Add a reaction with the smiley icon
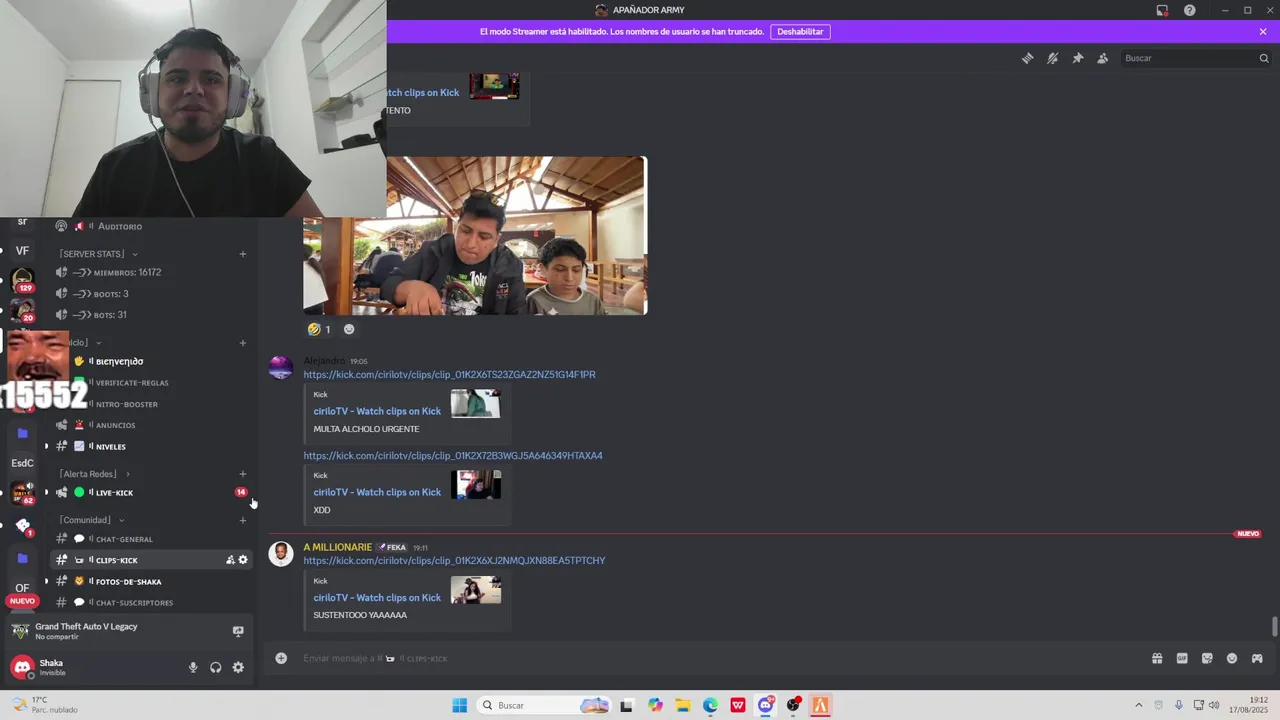 [x=349, y=329]
